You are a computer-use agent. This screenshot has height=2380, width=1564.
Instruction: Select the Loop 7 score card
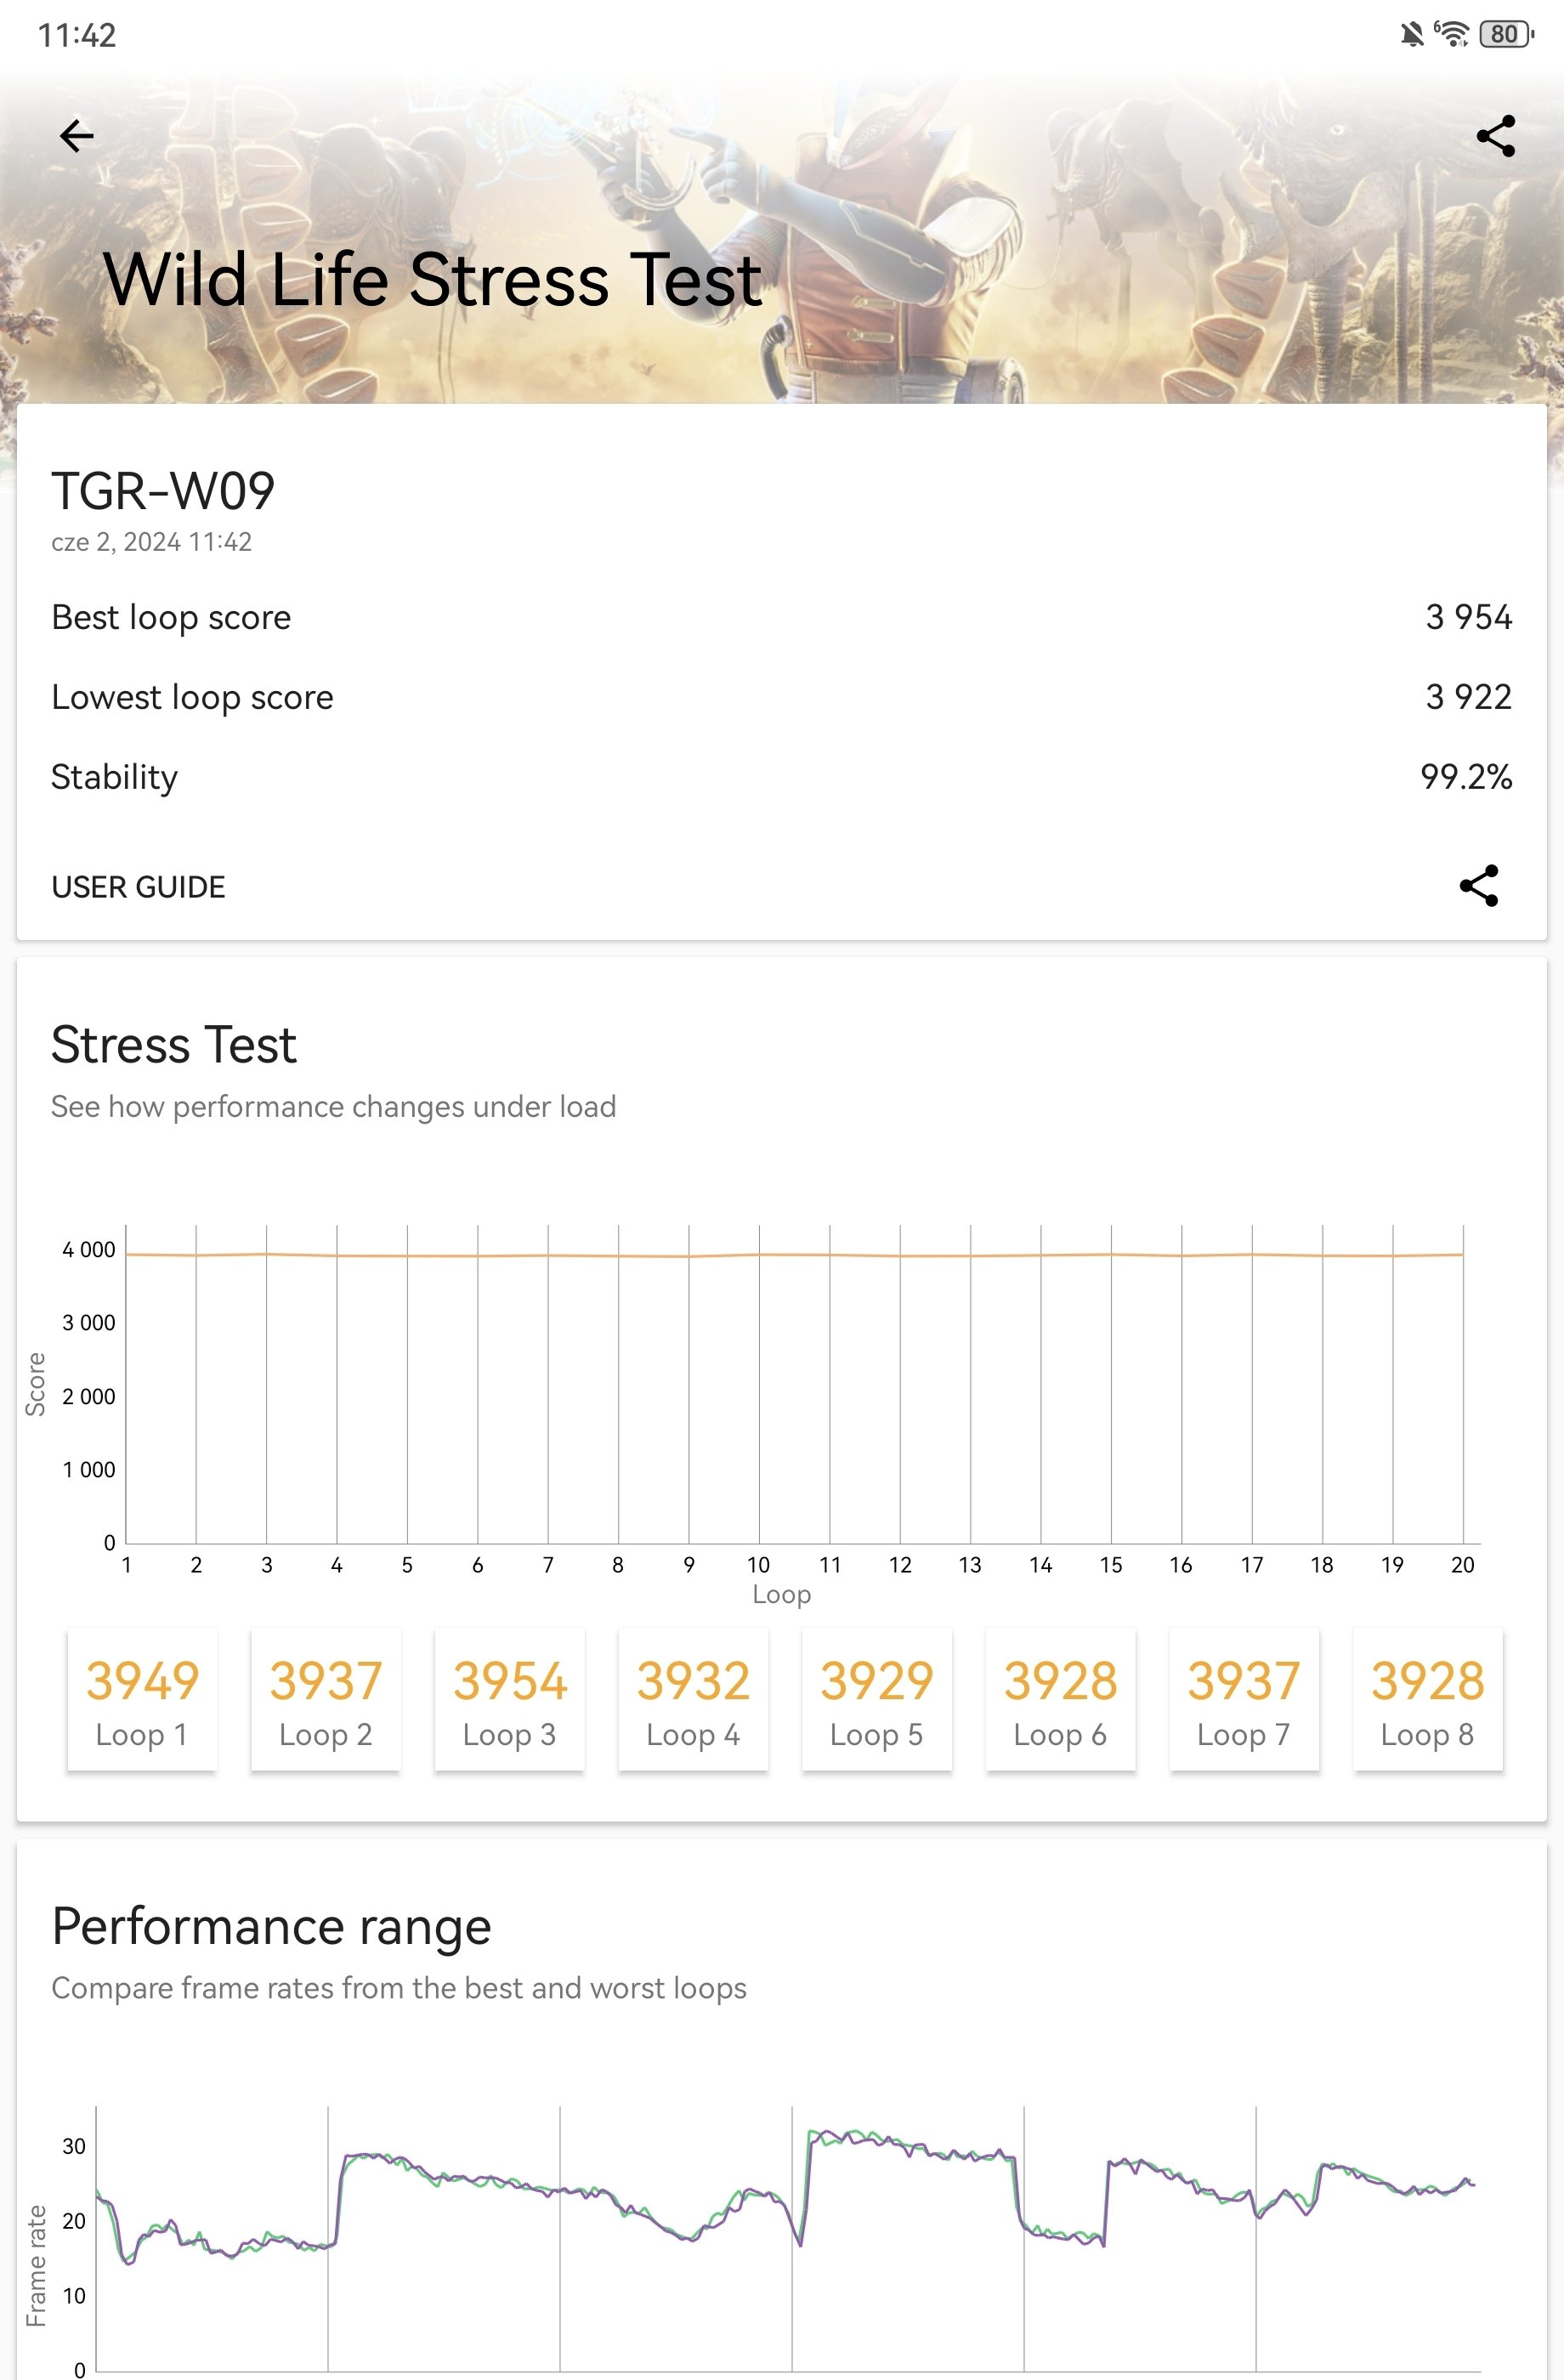click(x=1244, y=1699)
